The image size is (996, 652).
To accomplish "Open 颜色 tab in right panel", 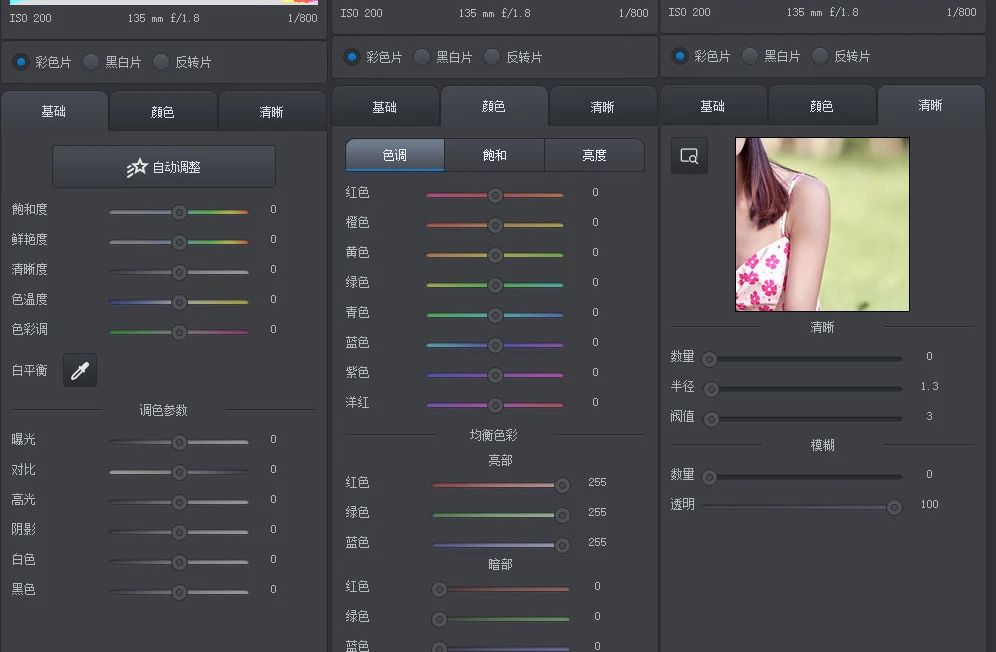I will 822,106.
